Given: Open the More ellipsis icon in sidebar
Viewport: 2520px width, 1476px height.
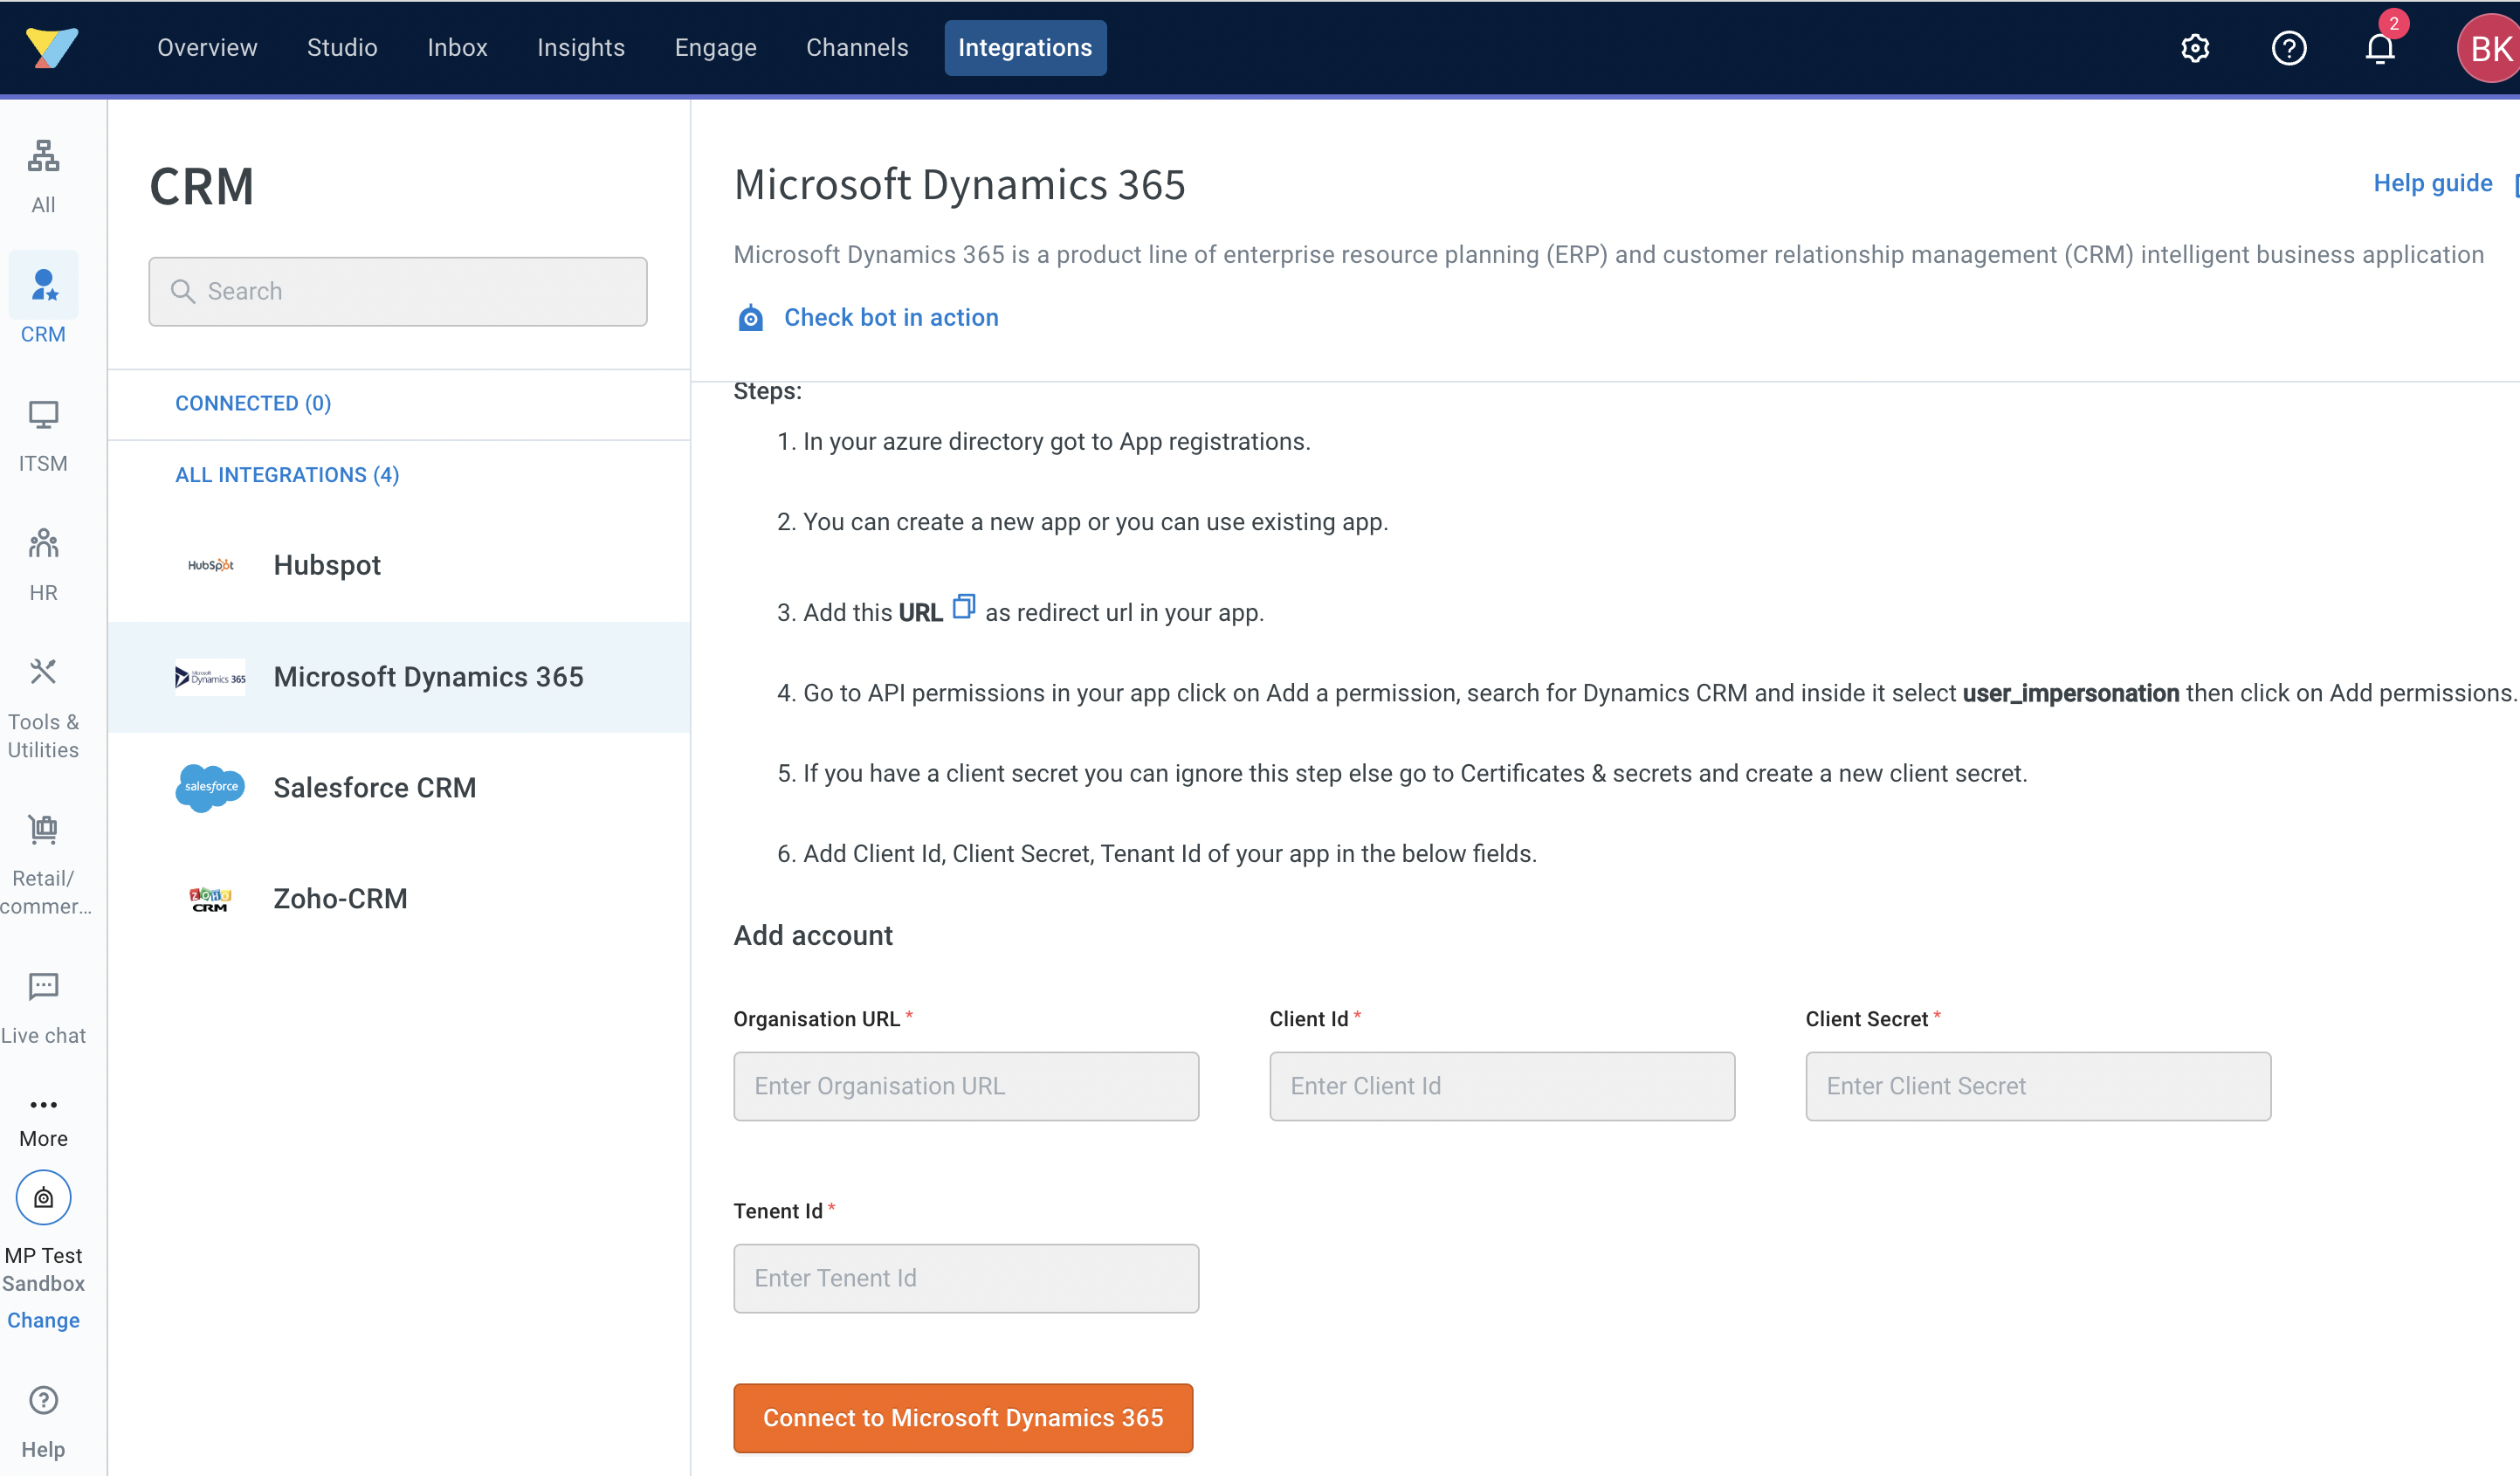Looking at the screenshot, I should click(x=43, y=1105).
